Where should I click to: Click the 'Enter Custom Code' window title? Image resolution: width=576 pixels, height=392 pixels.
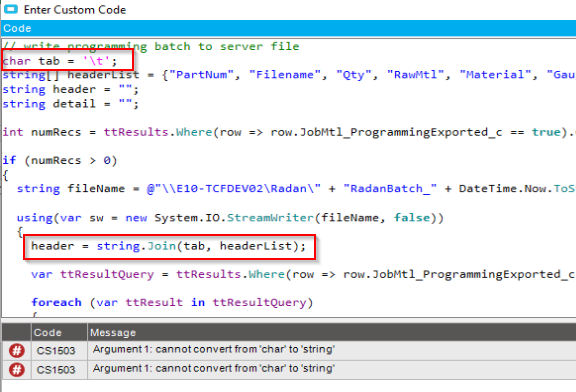[x=75, y=10]
